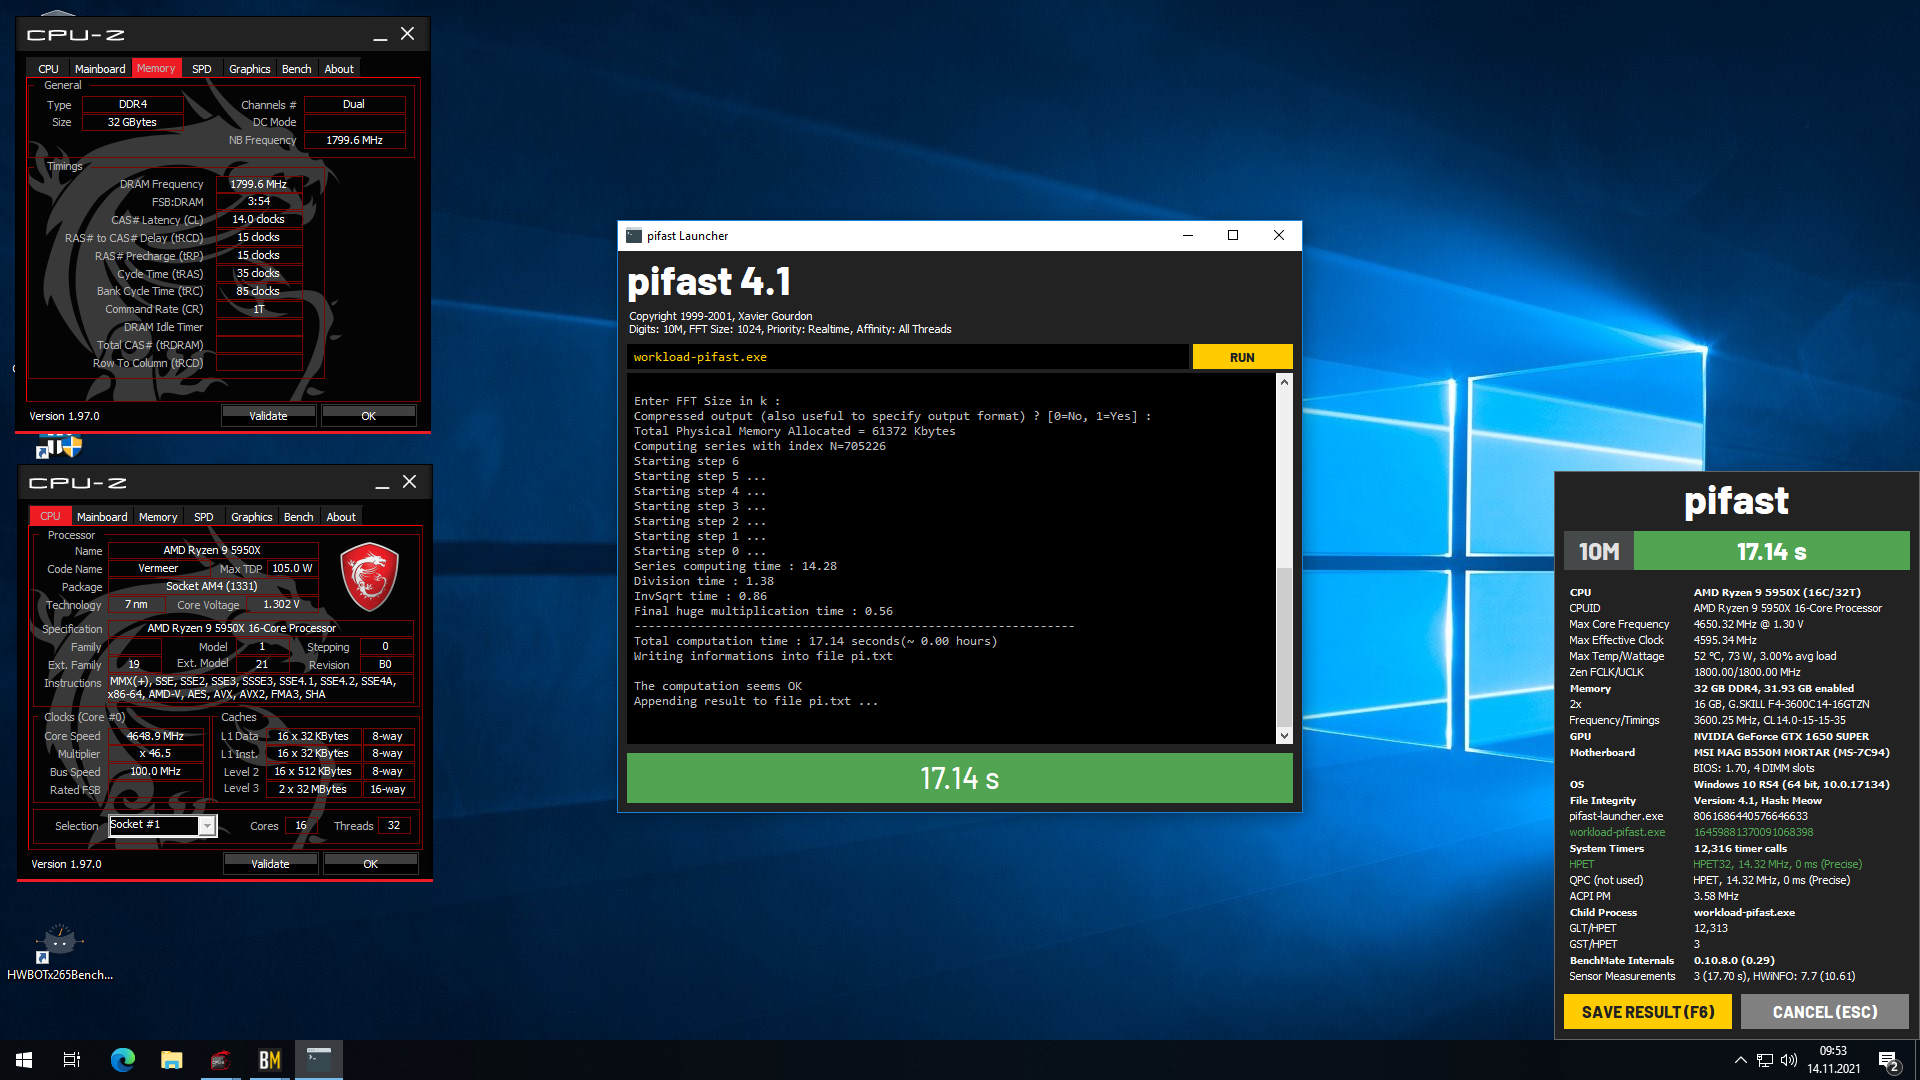Close the pifast Launcher window

[1279, 236]
